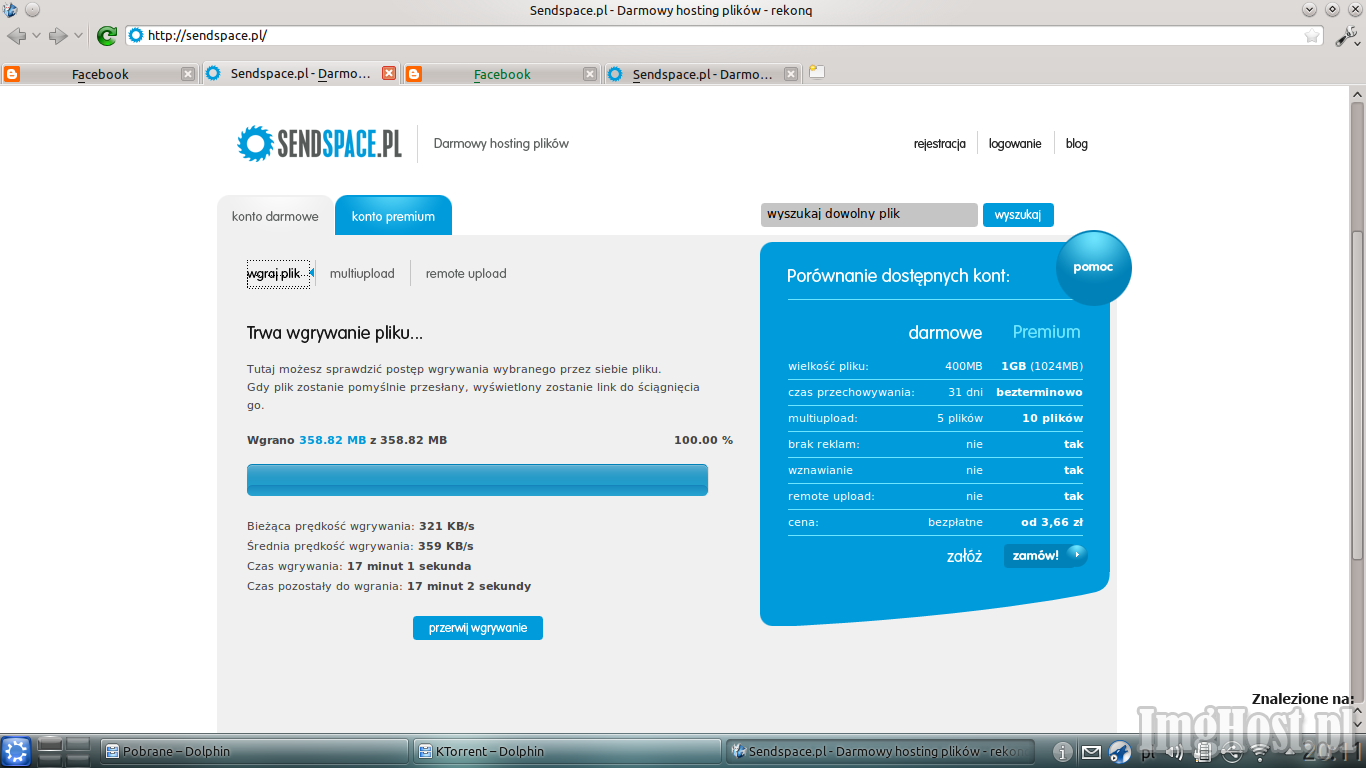Click the 100.00 % progress value
The height and width of the screenshot is (768, 1366).
pos(703,440)
